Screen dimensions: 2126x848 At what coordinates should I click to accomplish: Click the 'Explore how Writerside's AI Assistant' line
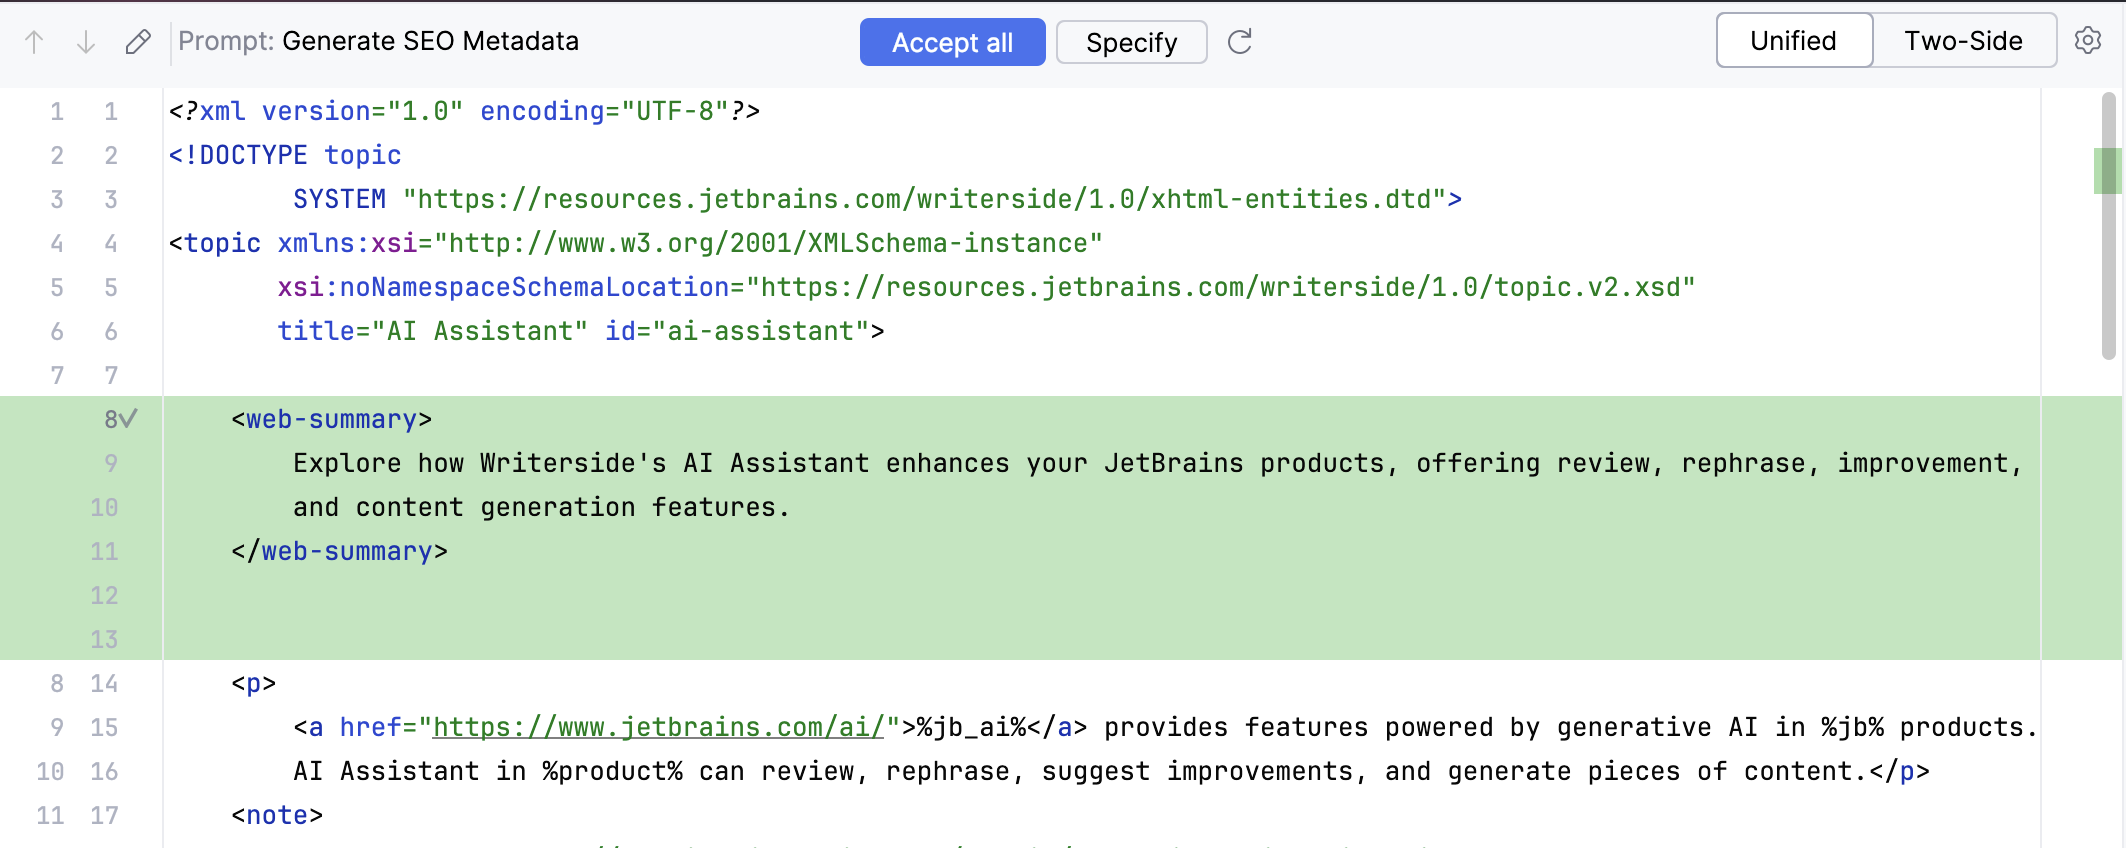tap(1158, 463)
